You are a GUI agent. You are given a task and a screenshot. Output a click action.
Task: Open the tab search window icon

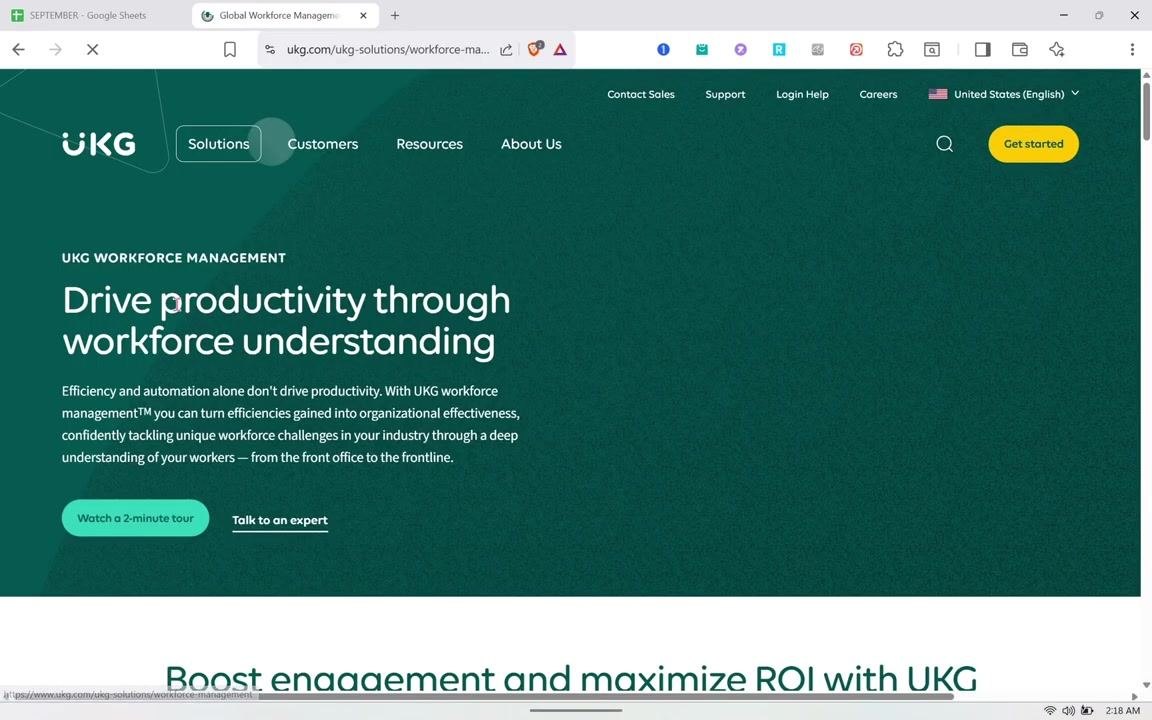tap(932, 49)
